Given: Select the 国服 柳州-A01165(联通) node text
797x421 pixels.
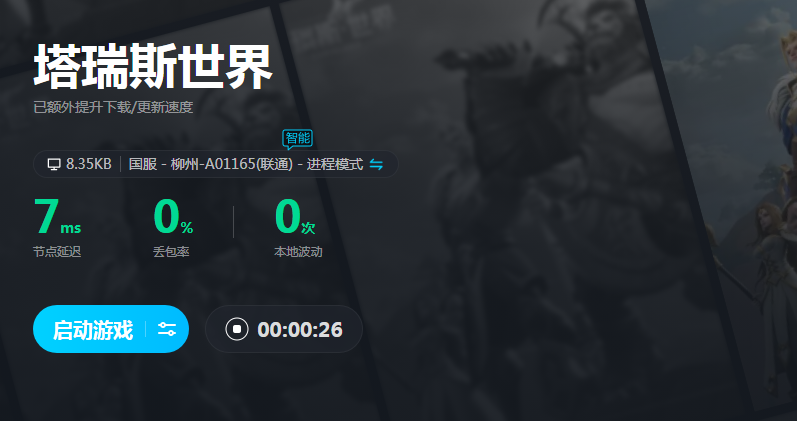Looking at the screenshot, I should 211,164.
